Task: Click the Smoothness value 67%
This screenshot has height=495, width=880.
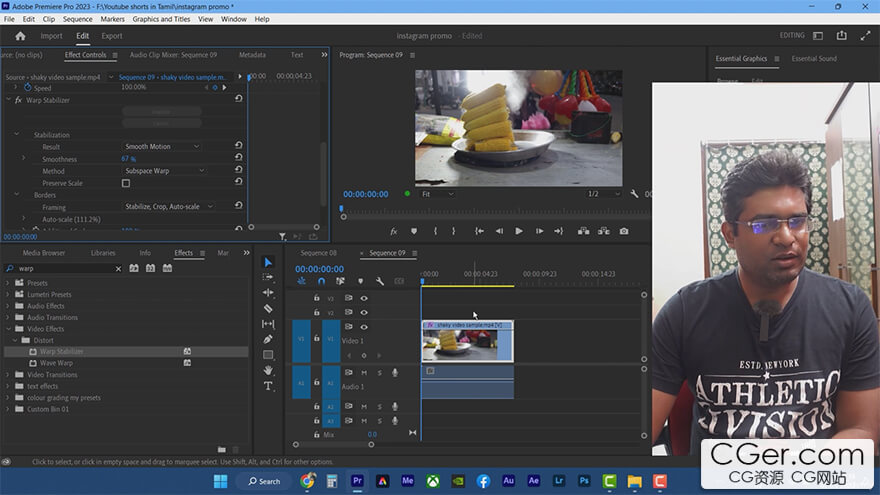Action: (x=129, y=159)
